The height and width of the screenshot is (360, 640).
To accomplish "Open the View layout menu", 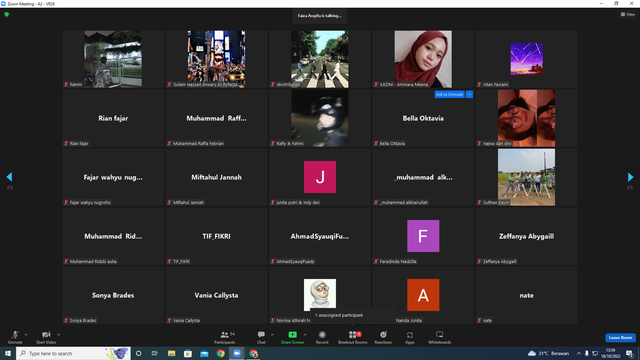I will (628, 14).
